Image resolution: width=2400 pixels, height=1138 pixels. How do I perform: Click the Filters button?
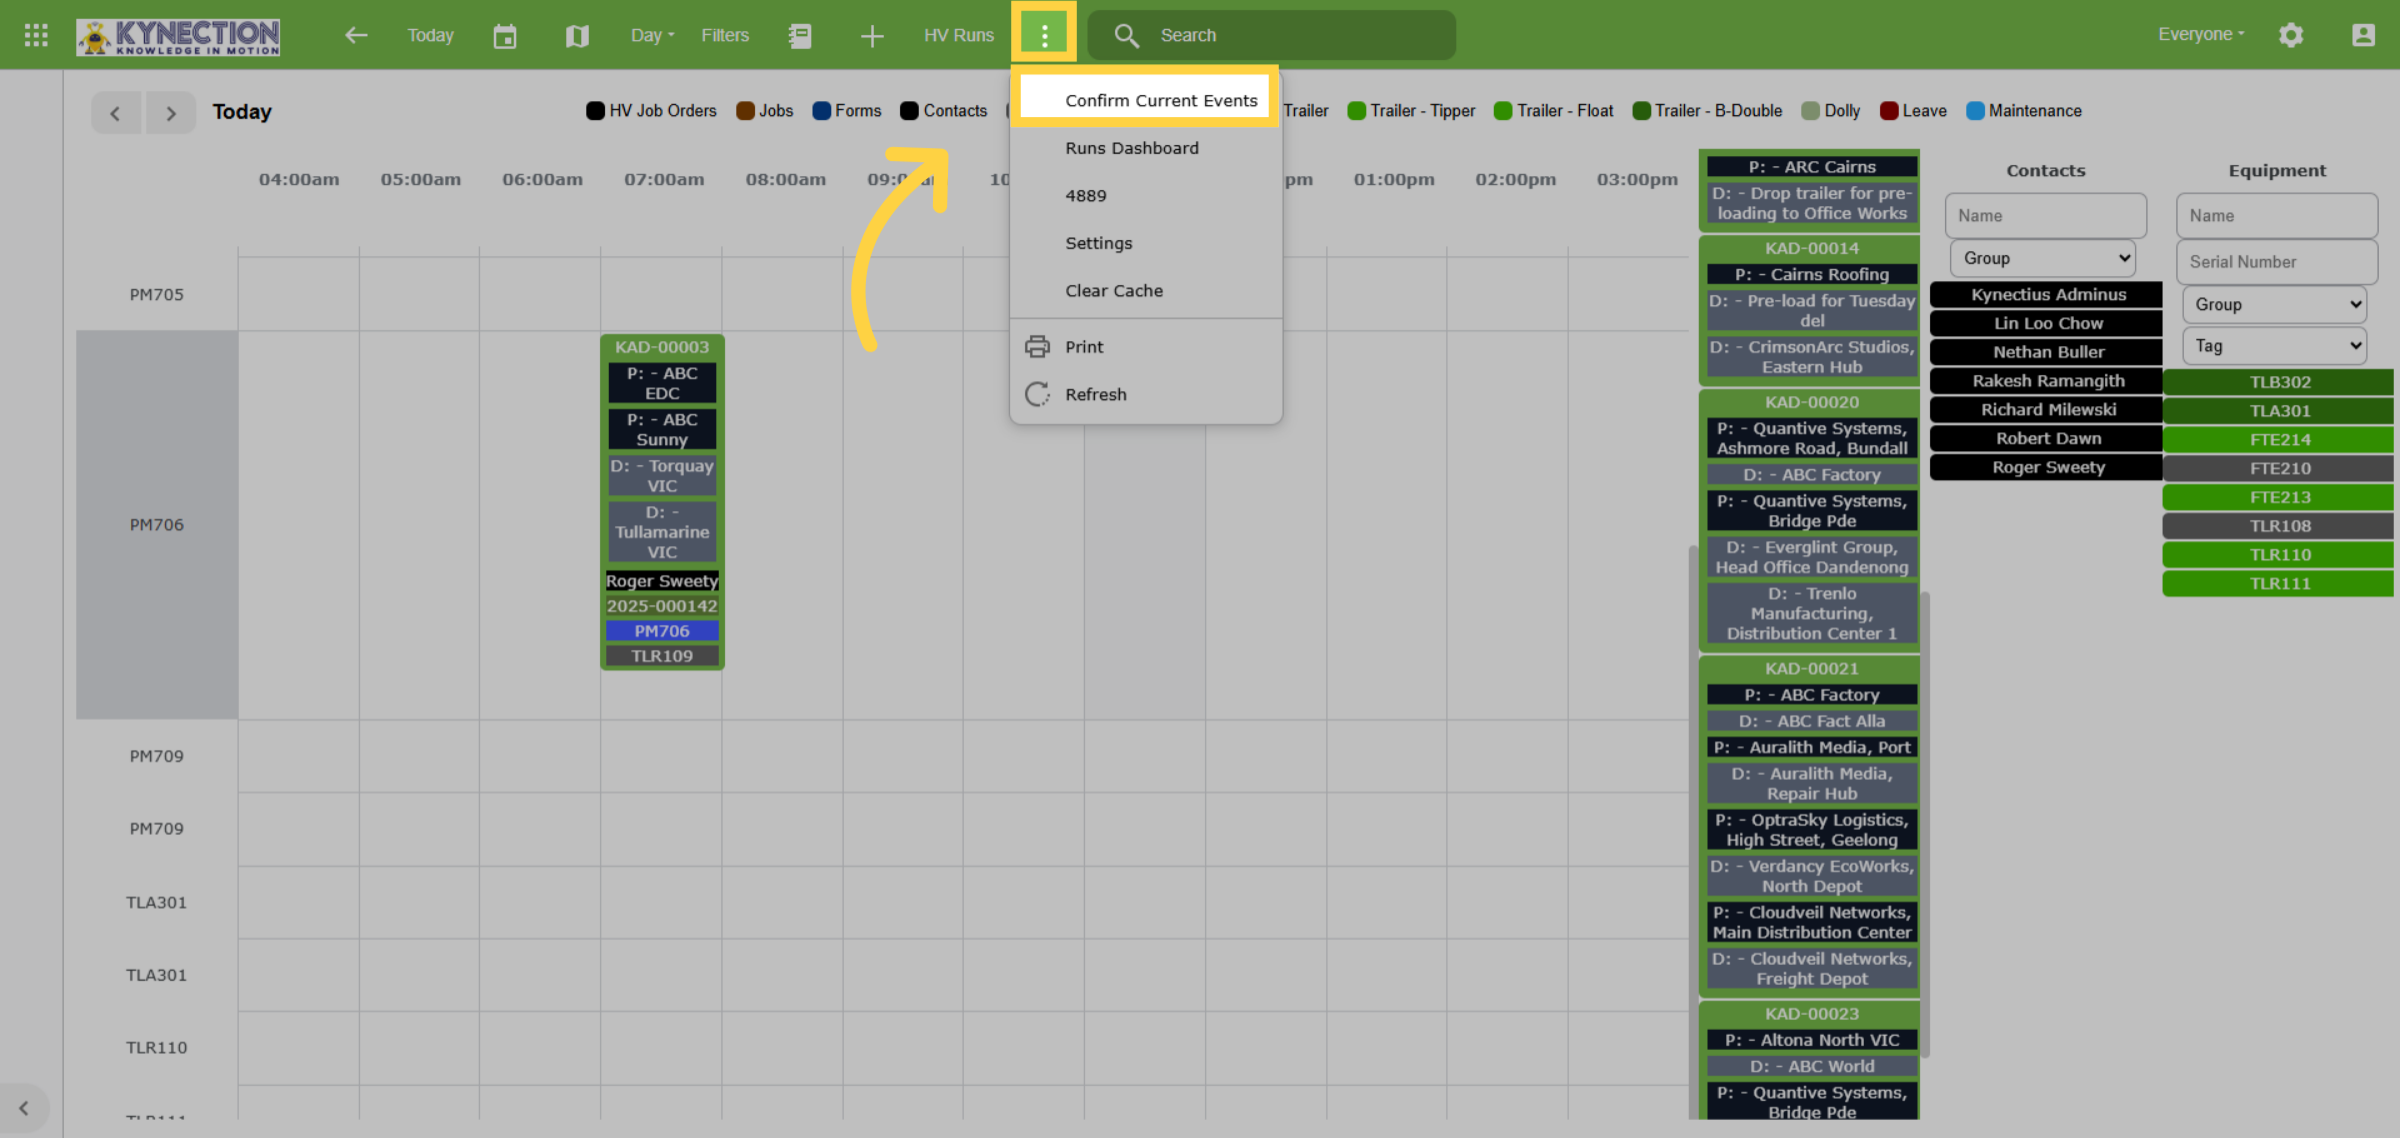point(725,35)
